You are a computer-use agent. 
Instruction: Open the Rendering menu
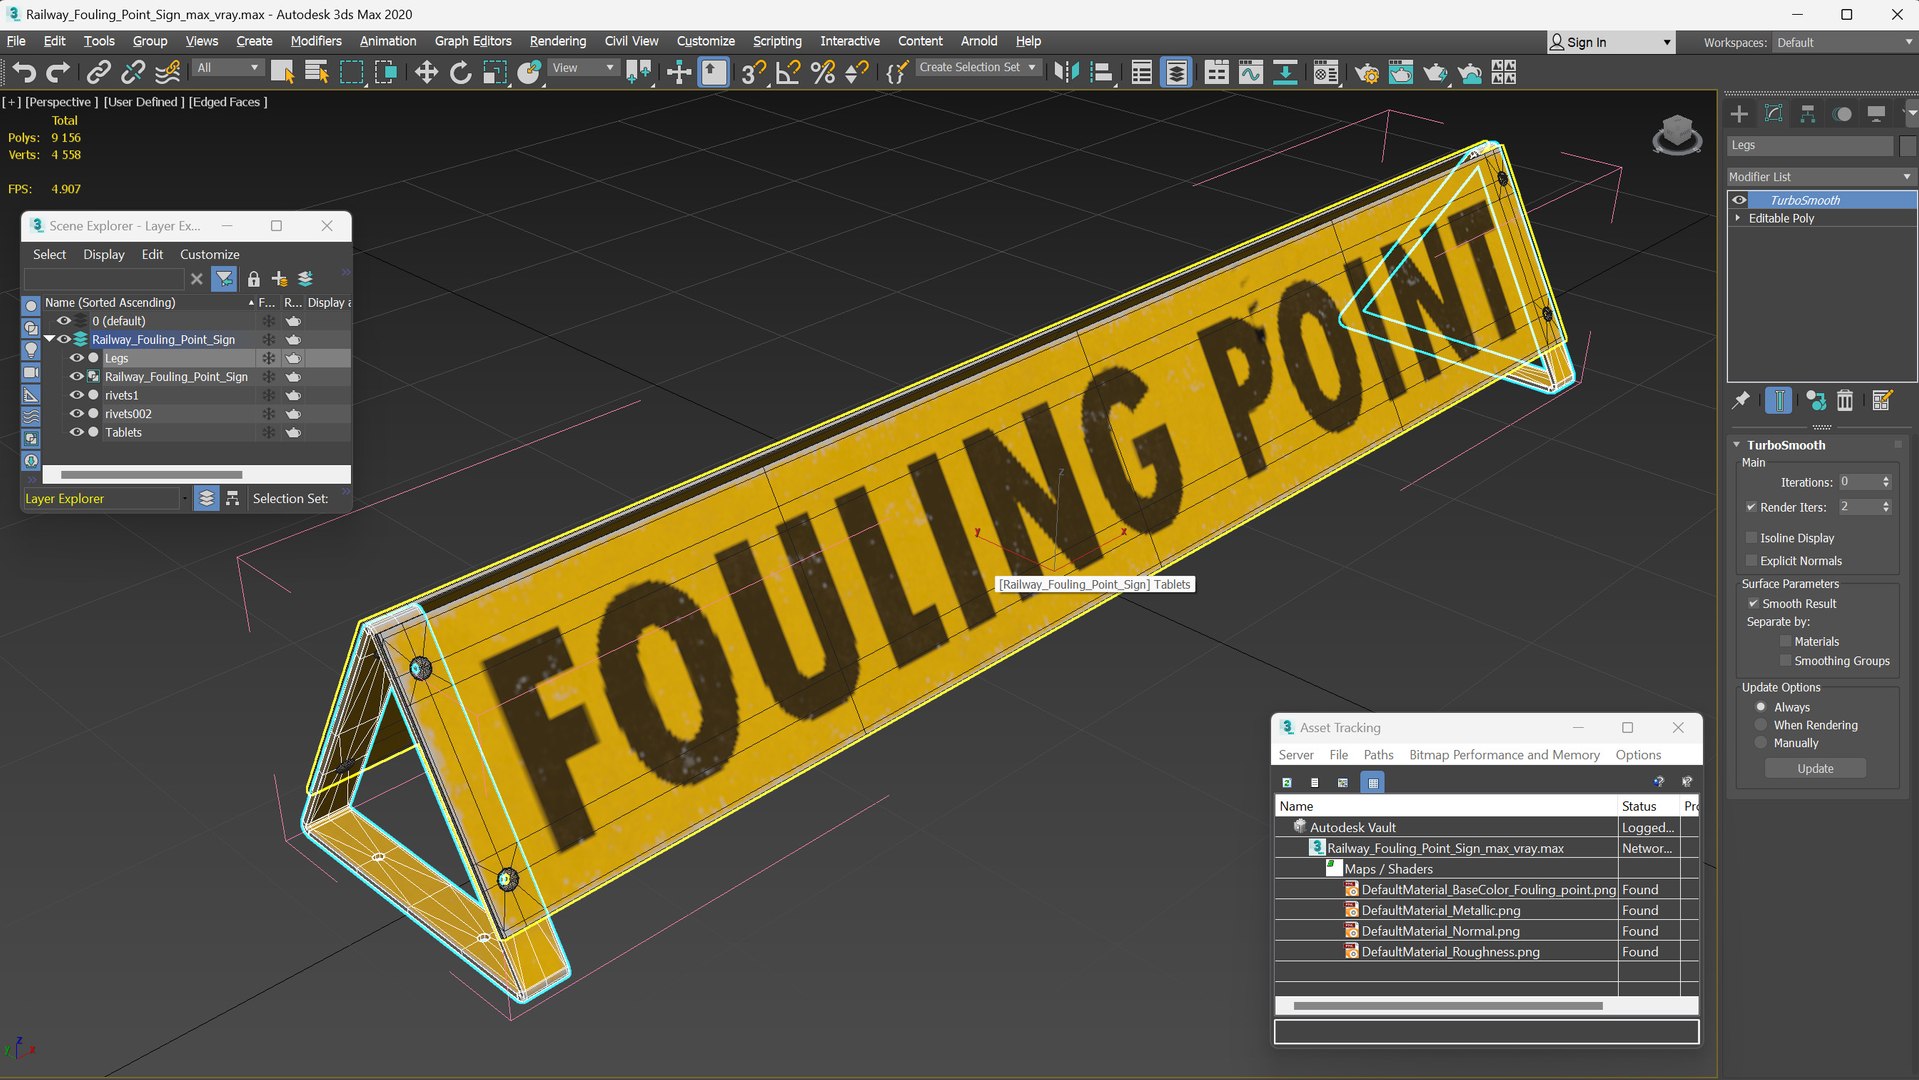[557, 41]
